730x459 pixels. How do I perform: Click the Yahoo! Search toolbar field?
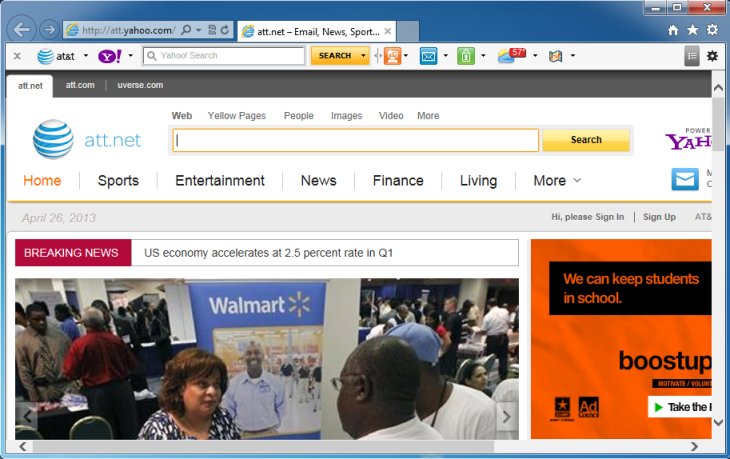tap(224, 56)
